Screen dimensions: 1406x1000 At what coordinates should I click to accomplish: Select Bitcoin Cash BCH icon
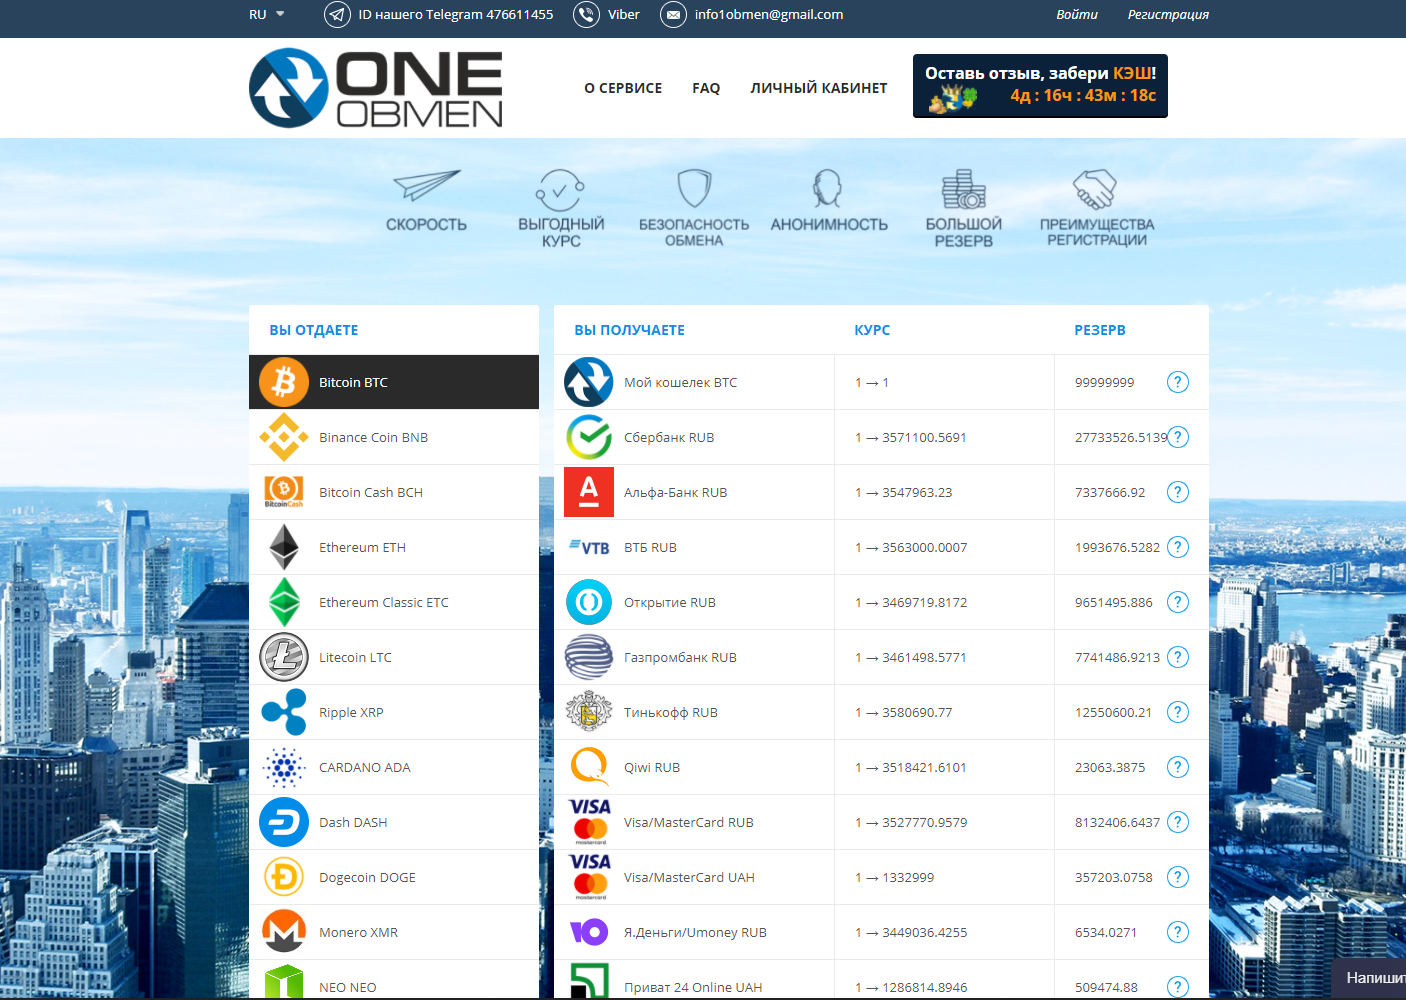284,492
